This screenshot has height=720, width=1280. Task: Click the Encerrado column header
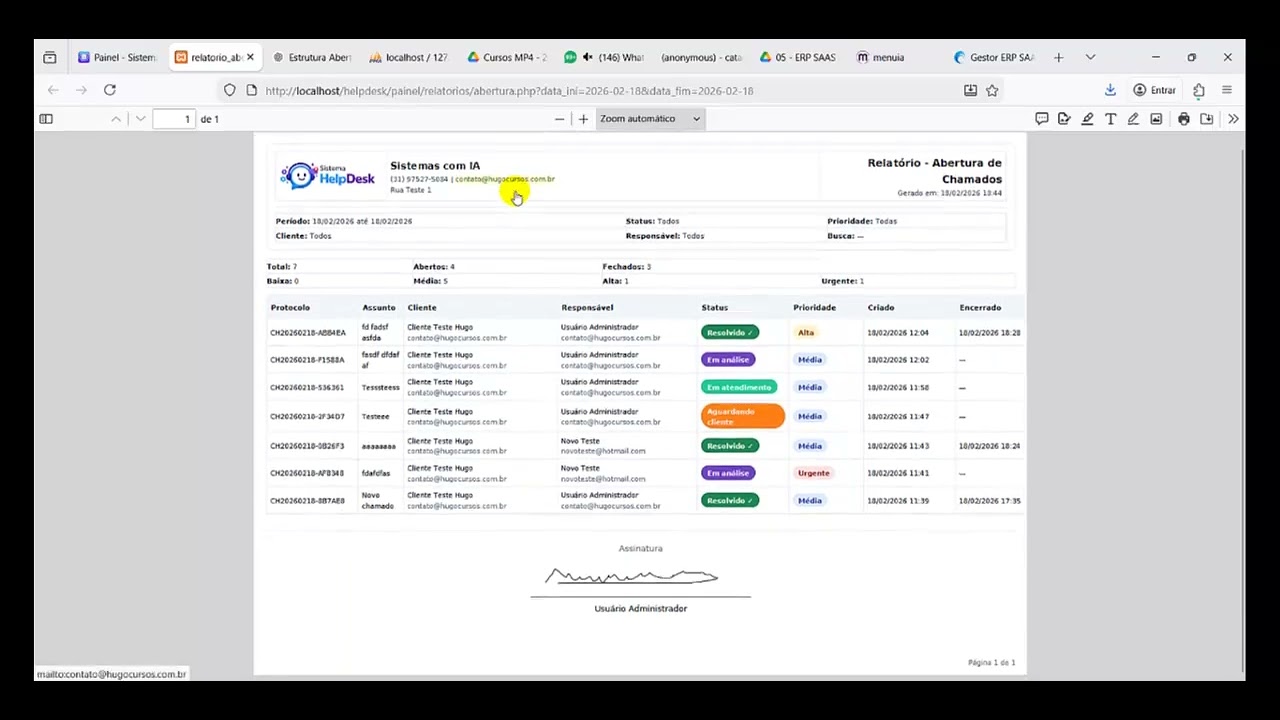[980, 307]
